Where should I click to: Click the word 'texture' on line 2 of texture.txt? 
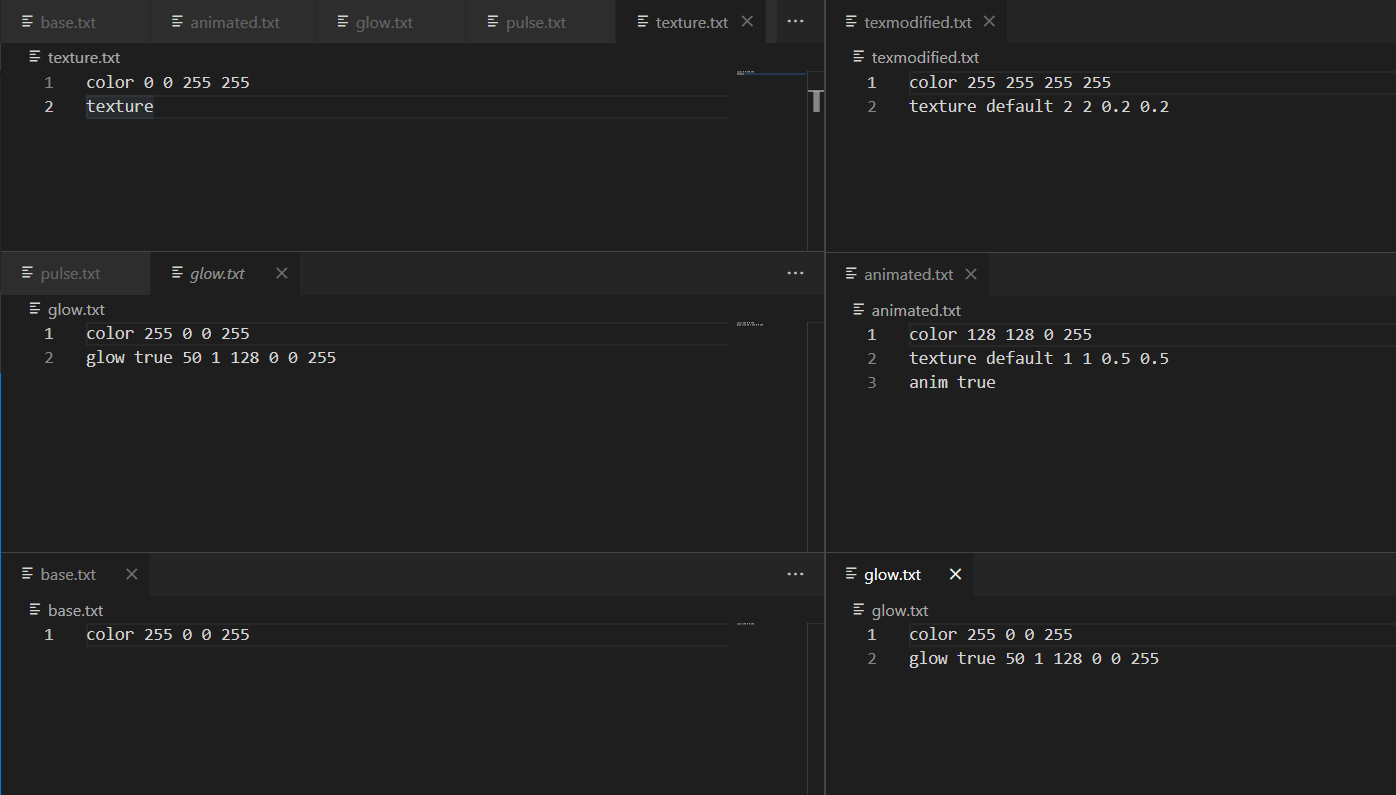click(119, 106)
